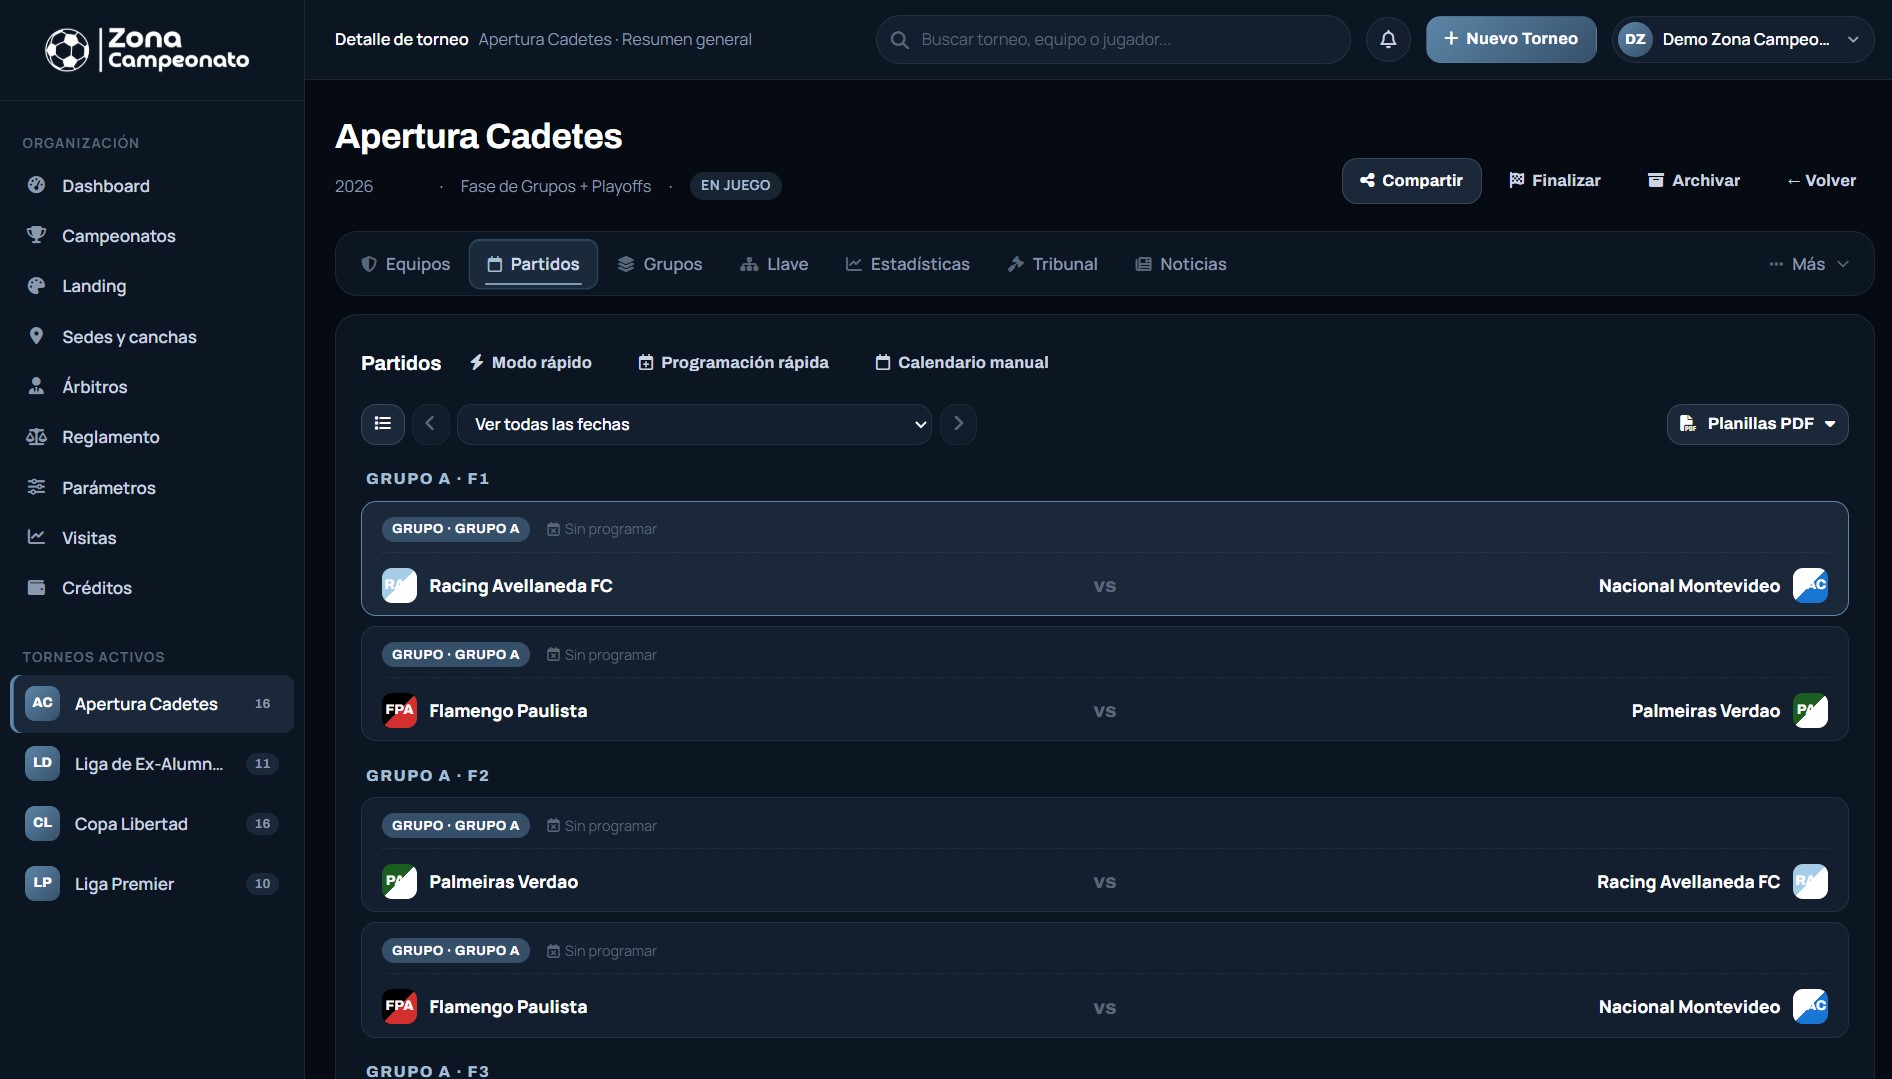Select Liga Premier active tournament

pos(152,884)
